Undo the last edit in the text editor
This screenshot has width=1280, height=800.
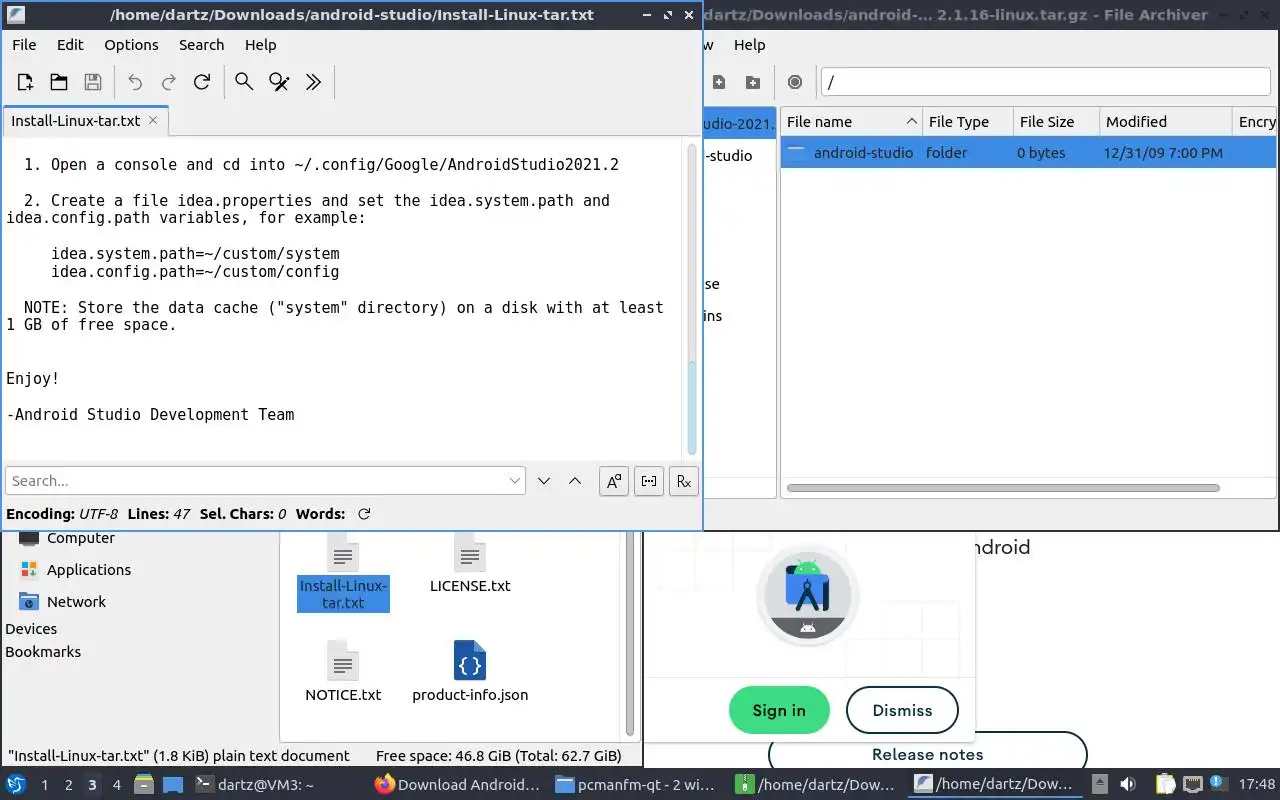pos(135,82)
